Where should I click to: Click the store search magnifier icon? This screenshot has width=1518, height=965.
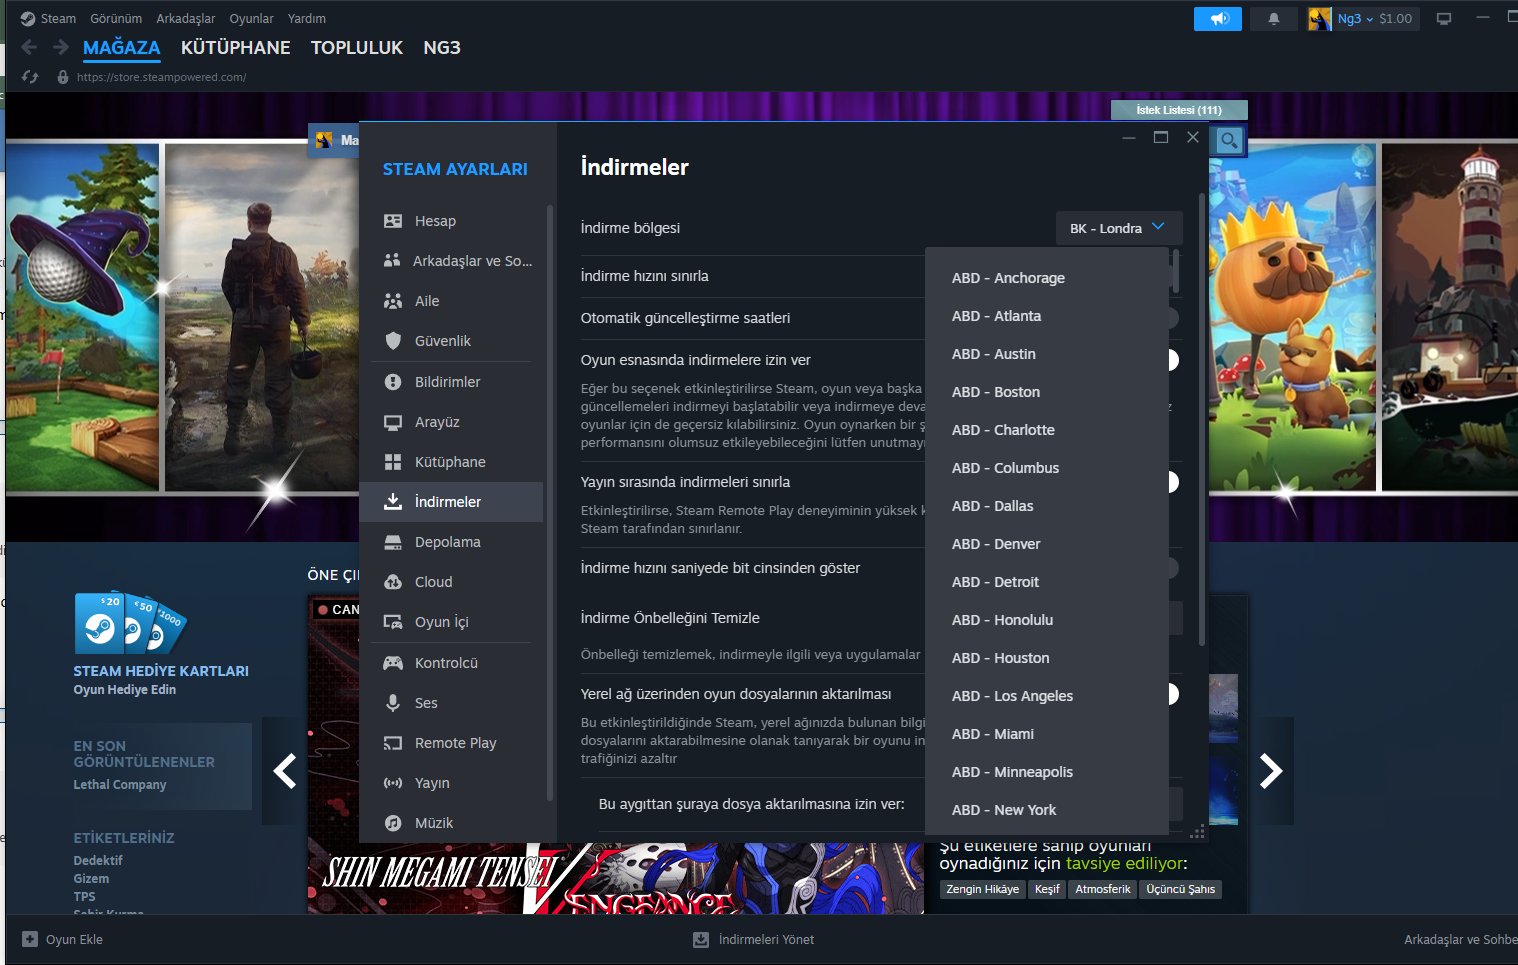pyautogui.click(x=1228, y=141)
